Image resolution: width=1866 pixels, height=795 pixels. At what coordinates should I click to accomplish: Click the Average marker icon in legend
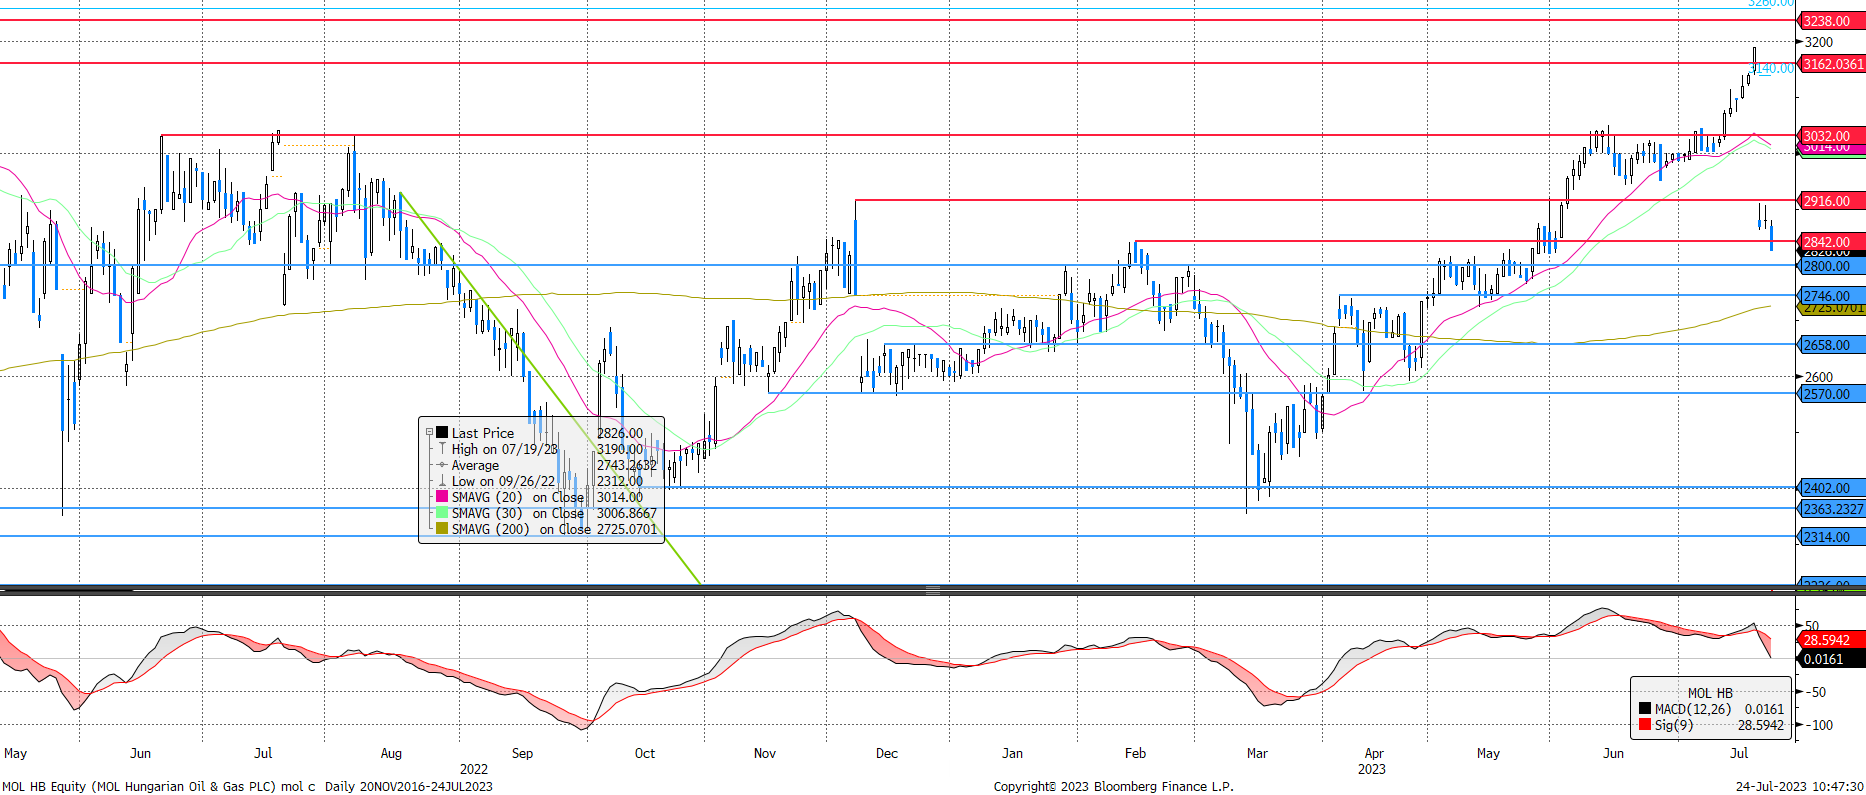coord(442,465)
